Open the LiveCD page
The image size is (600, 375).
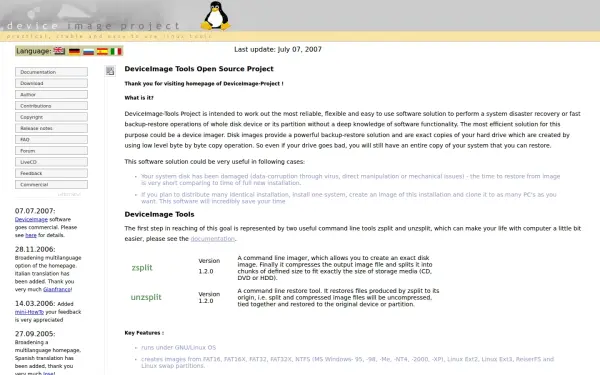click(51, 162)
